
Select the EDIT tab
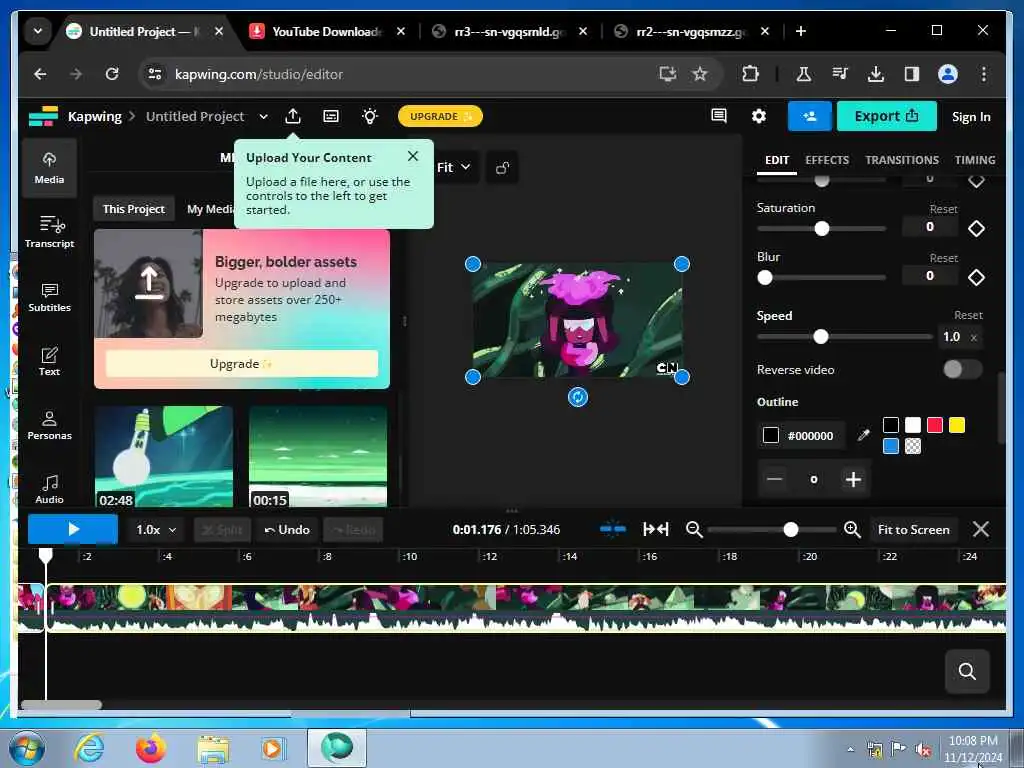776,160
